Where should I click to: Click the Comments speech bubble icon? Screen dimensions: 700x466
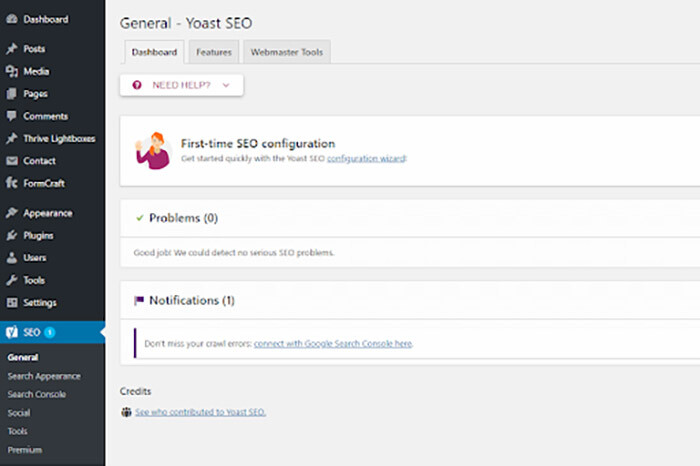[12, 116]
